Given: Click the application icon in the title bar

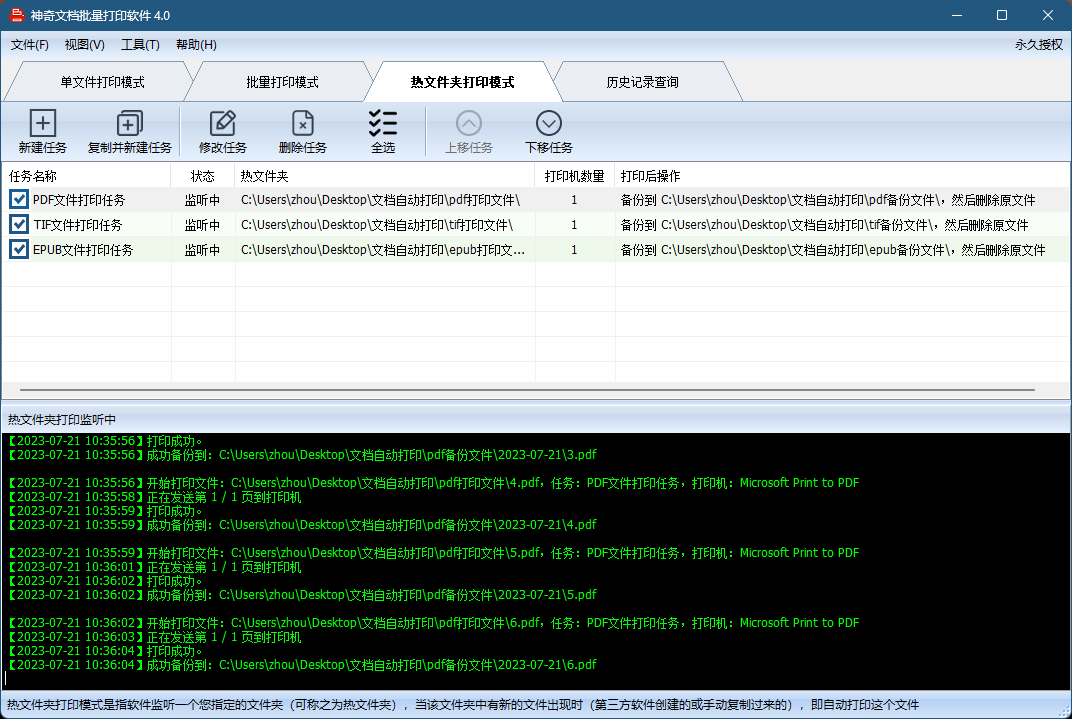Looking at the screenshot, I should [15, 15].
